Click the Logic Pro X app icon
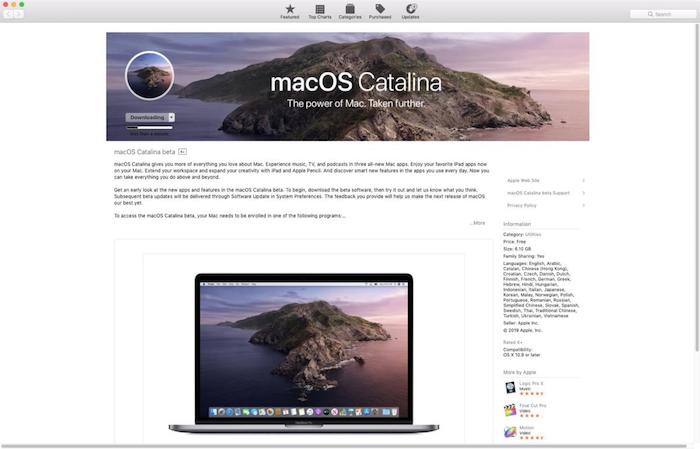This screenshot has width=700, height=449. click(x=510, y=386)
